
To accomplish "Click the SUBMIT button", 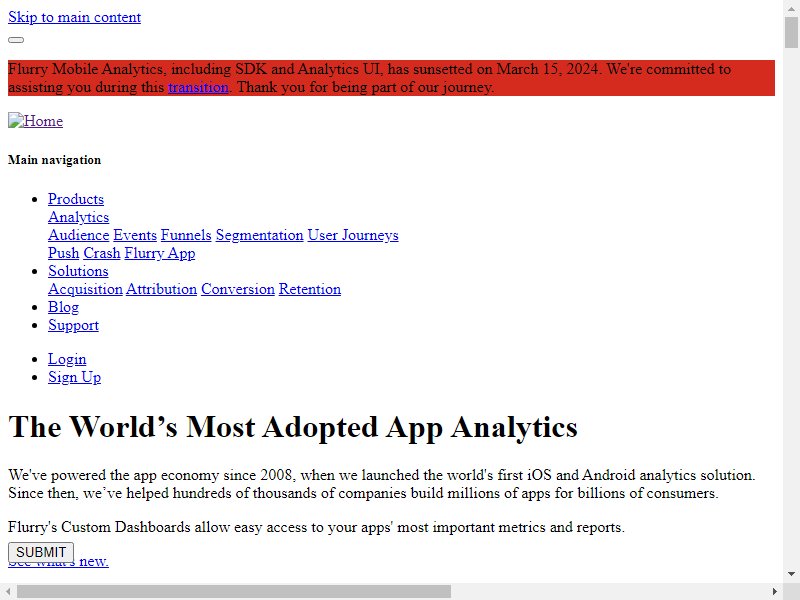I will (41, 553).
